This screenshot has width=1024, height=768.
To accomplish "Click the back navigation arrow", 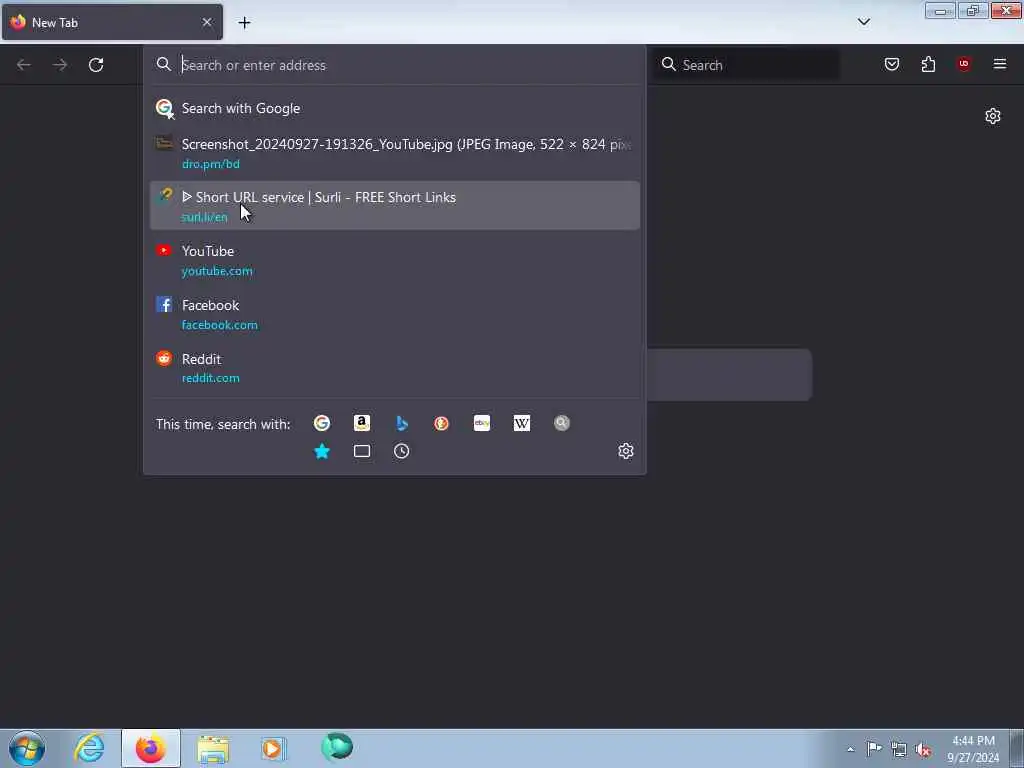I will (x=24, y=65).
